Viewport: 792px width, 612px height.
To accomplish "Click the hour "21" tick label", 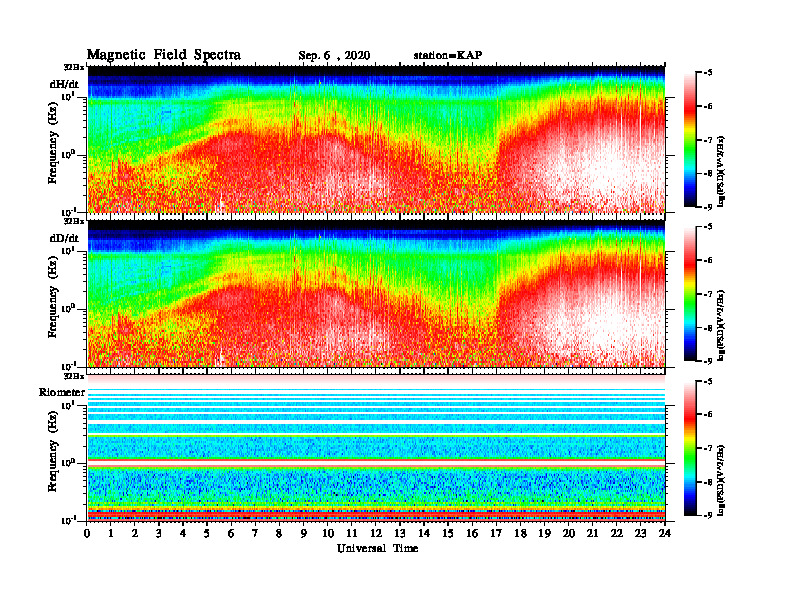I will click(592, 534).
